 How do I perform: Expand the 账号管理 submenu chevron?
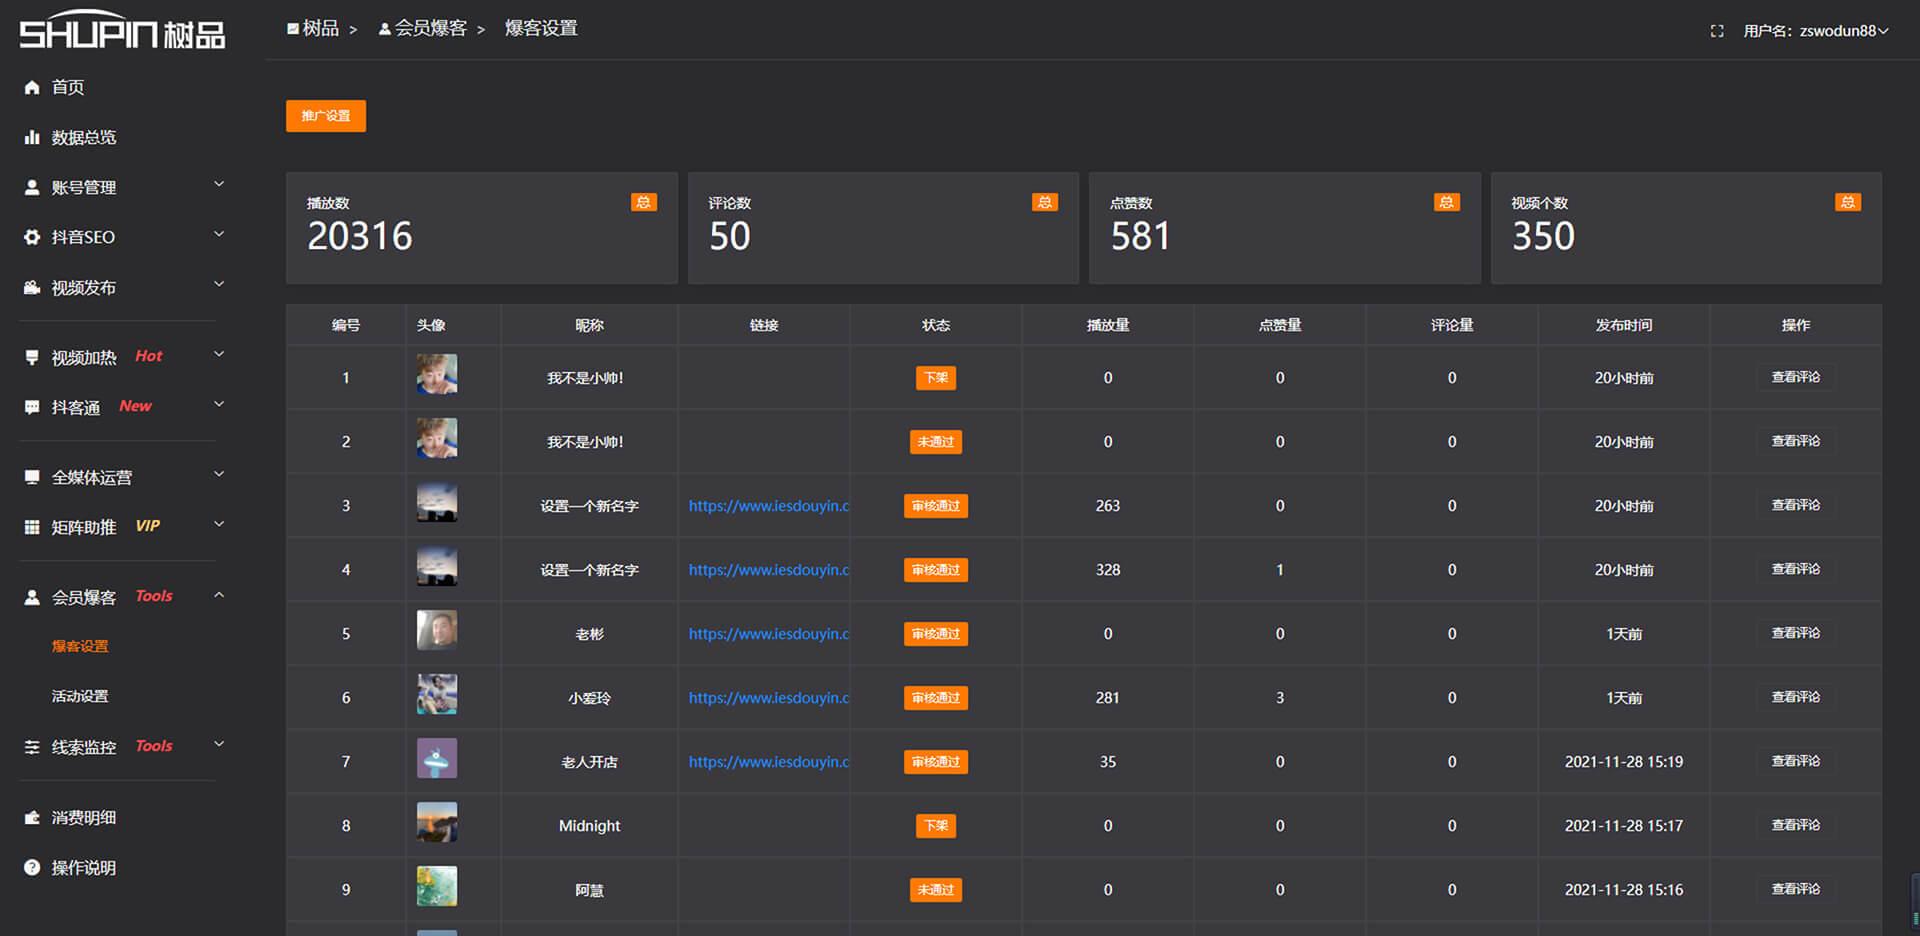[x=219, y=185]
